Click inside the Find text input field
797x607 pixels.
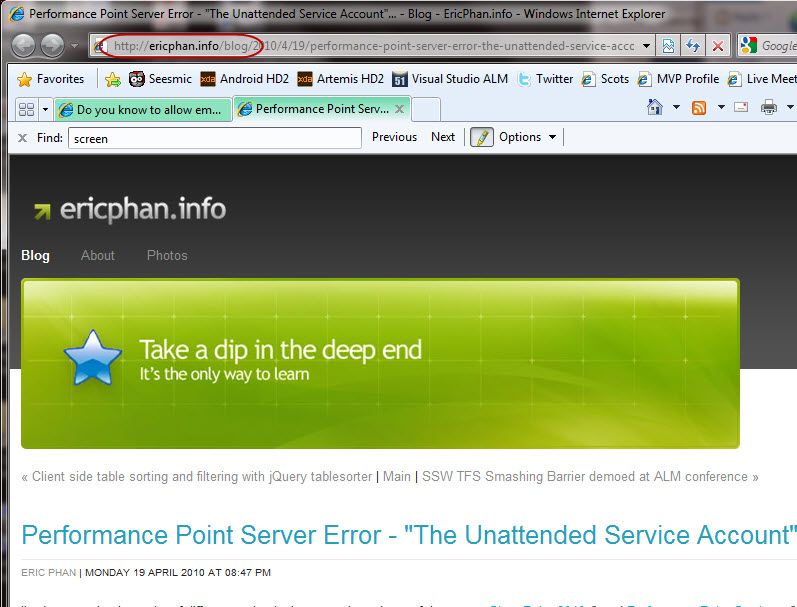point(214,138)
